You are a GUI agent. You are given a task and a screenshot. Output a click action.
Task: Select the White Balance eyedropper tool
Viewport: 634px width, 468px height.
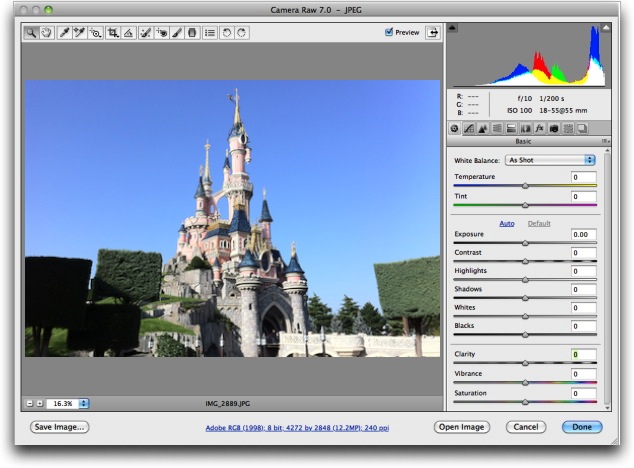[64, 33]
